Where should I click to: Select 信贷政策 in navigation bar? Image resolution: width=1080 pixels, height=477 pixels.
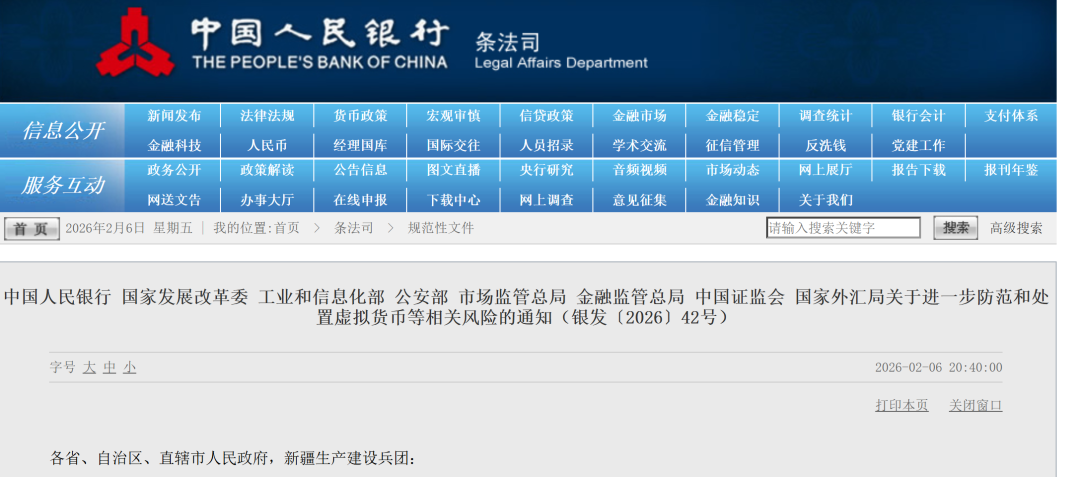pyautogui.click(x=546, y=116)
